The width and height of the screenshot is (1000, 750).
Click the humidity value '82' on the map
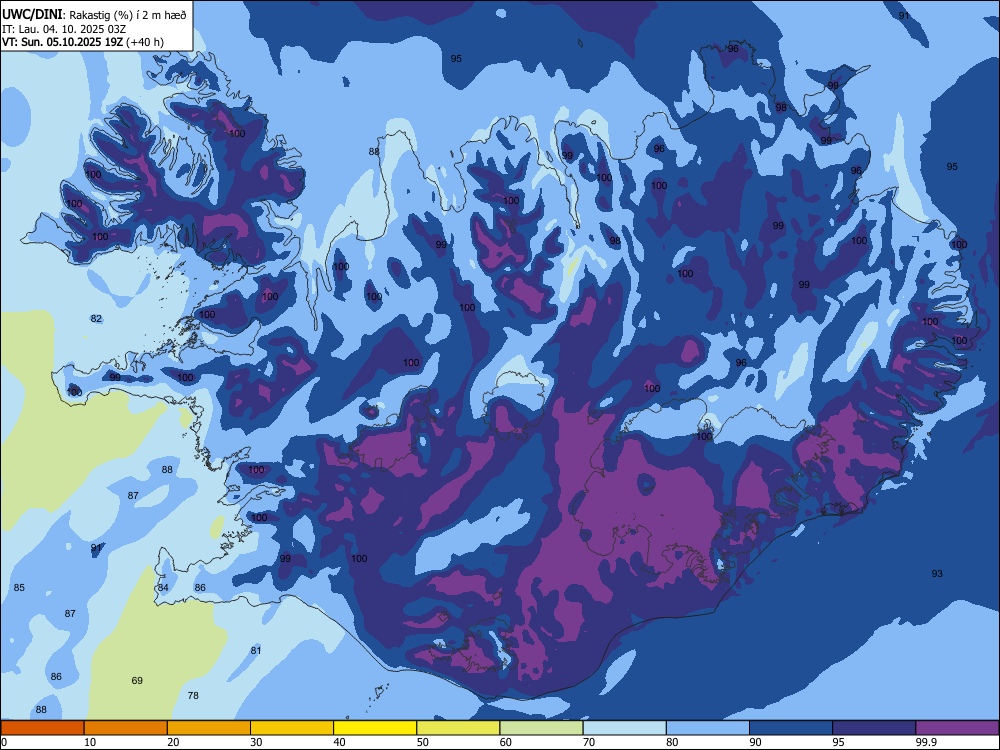click(x=96, y=318)
